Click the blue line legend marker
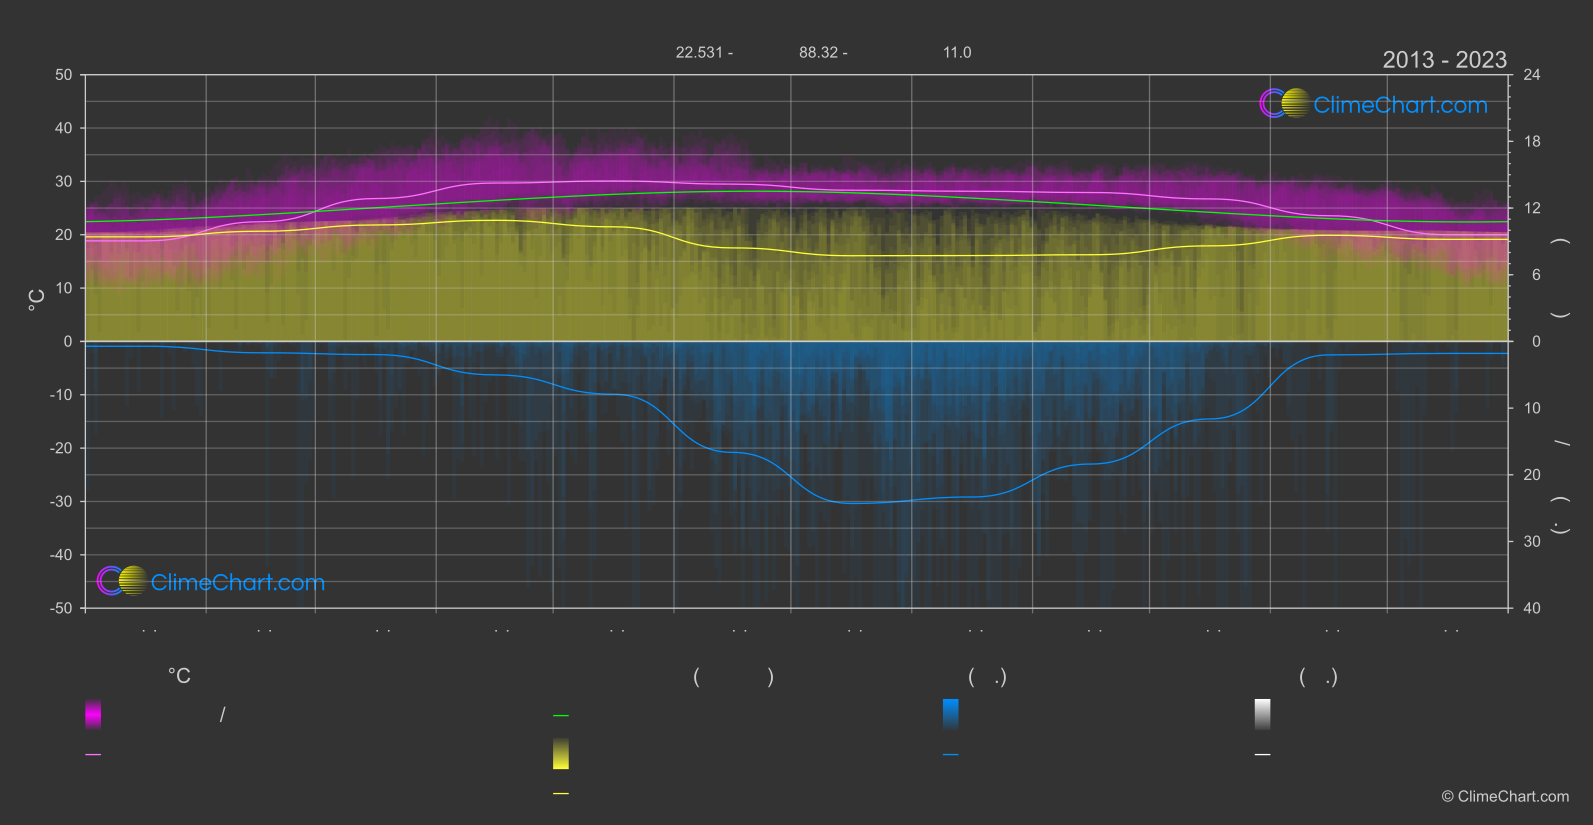 [x=951, y=755]
